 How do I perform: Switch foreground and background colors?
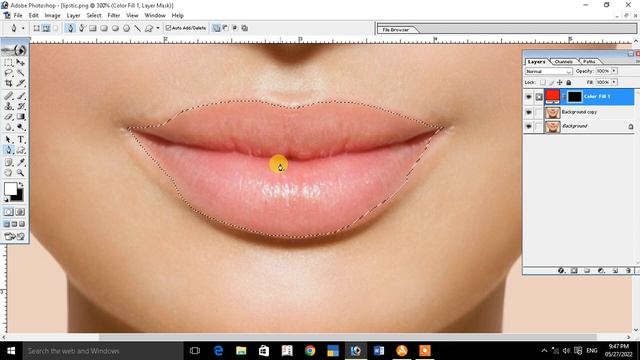tap(21, 185)
